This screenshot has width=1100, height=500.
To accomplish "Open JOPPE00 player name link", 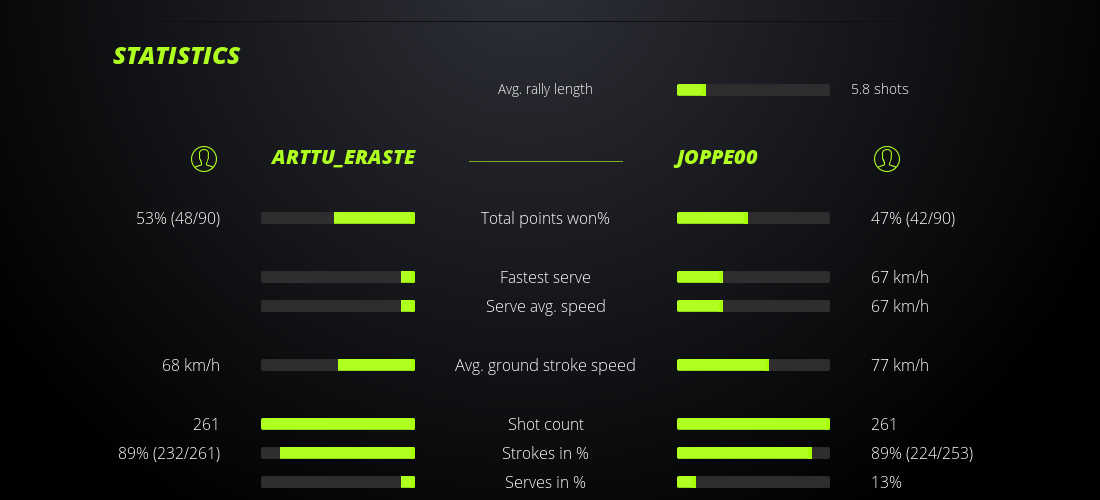I will [716, 158].
